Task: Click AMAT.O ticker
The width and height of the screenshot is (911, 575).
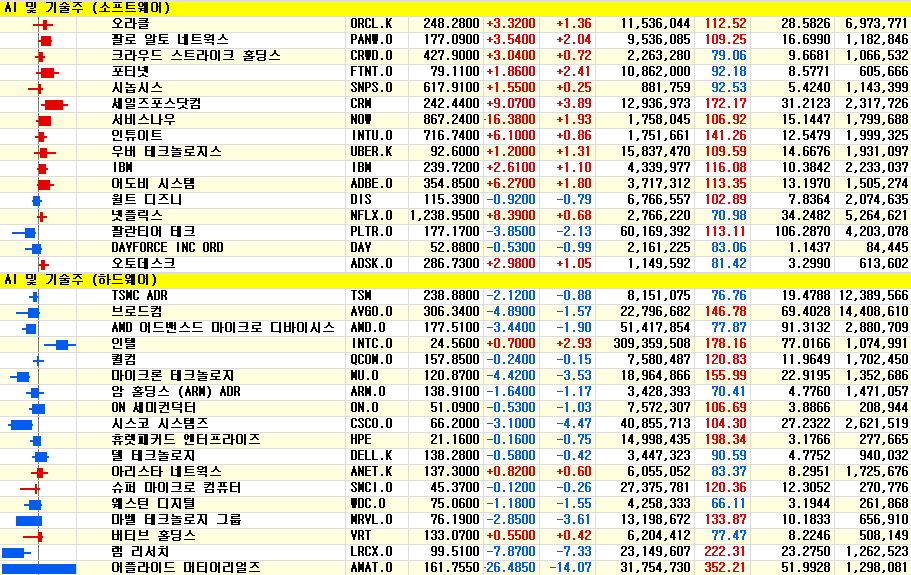Action: pyautogui.click(x=371, y=567)
